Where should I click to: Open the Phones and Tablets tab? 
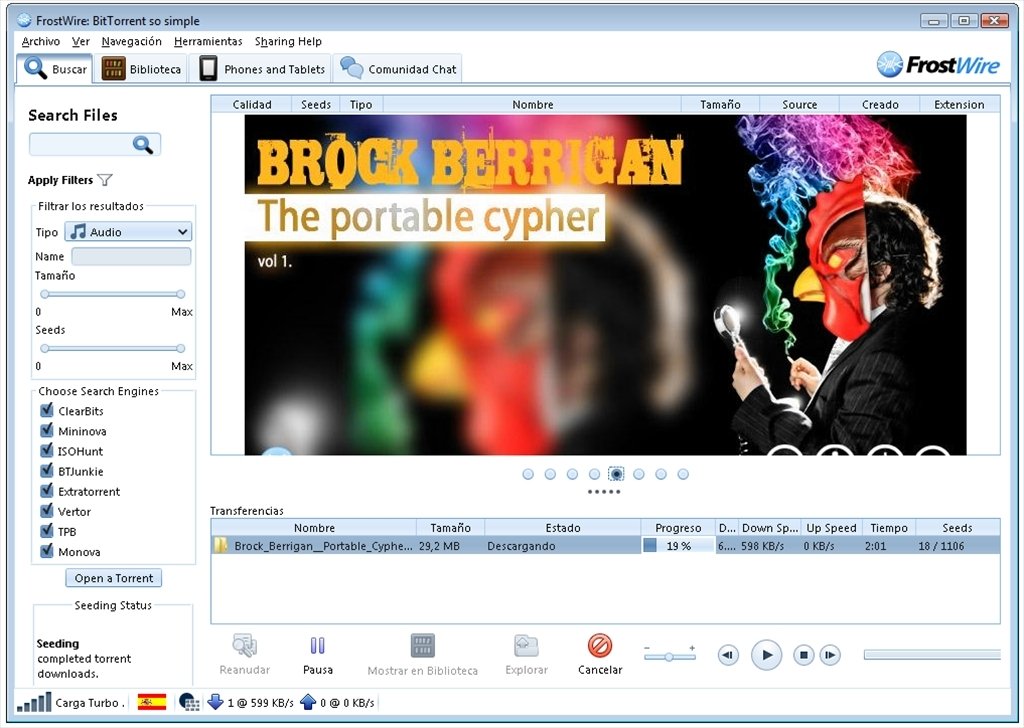(261, 69)
